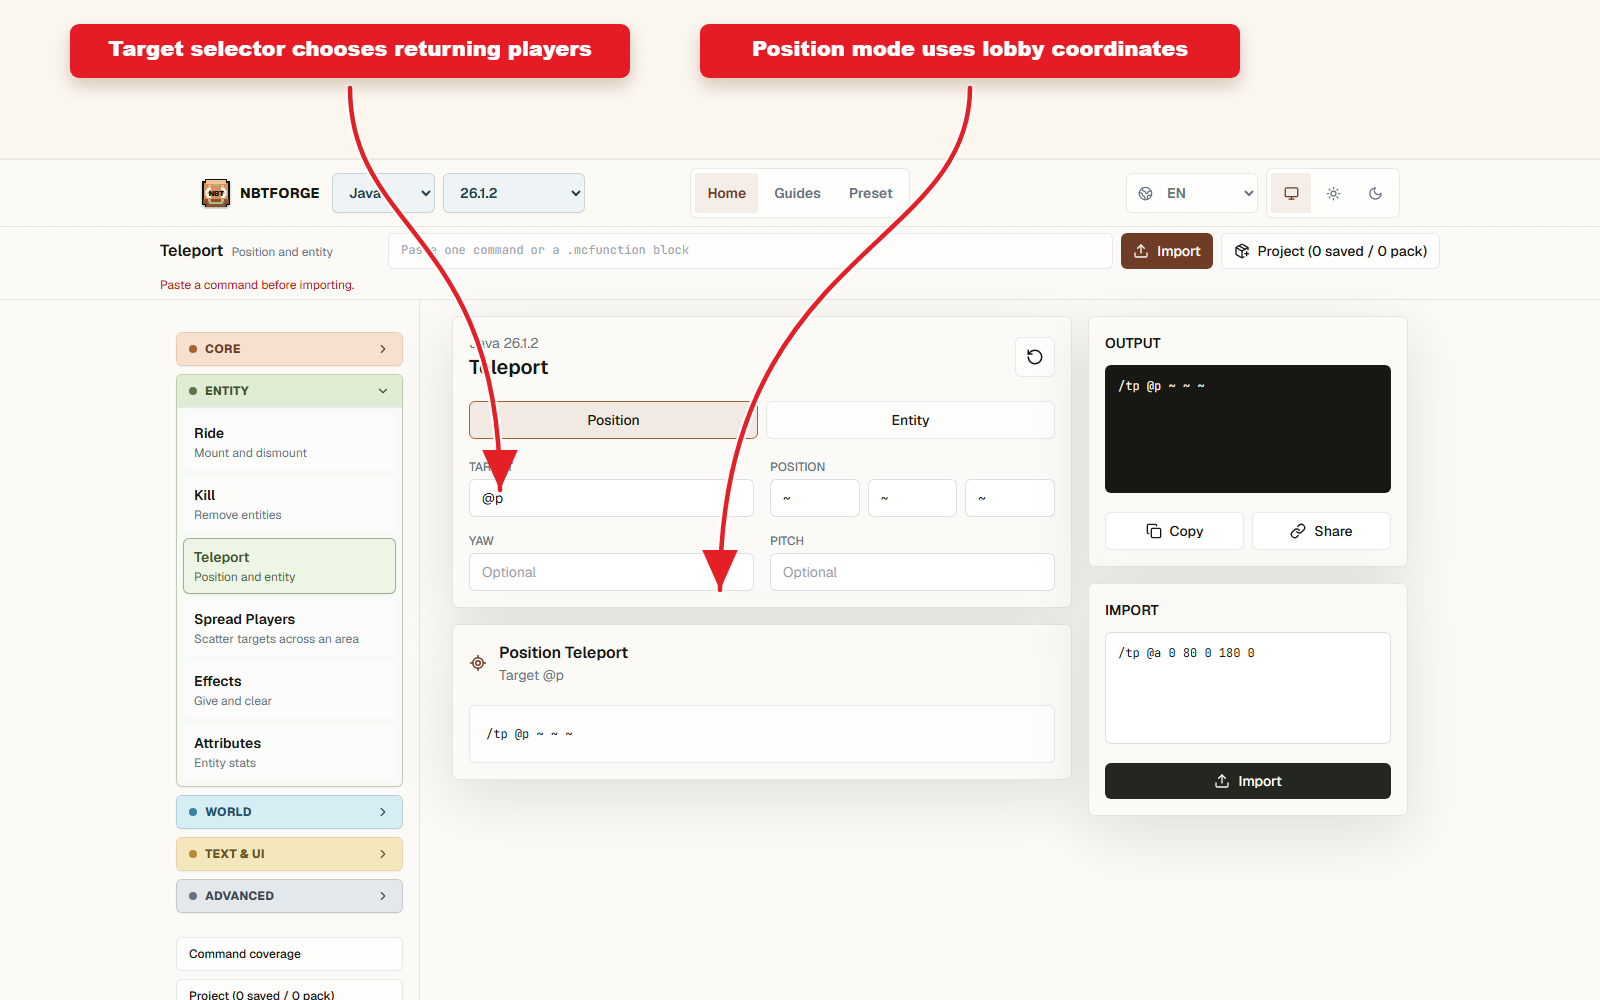This screenshot has width=1600, height=1000.
Task: Click the Import textarea with /tp @a command
Action: (1248, 688)
